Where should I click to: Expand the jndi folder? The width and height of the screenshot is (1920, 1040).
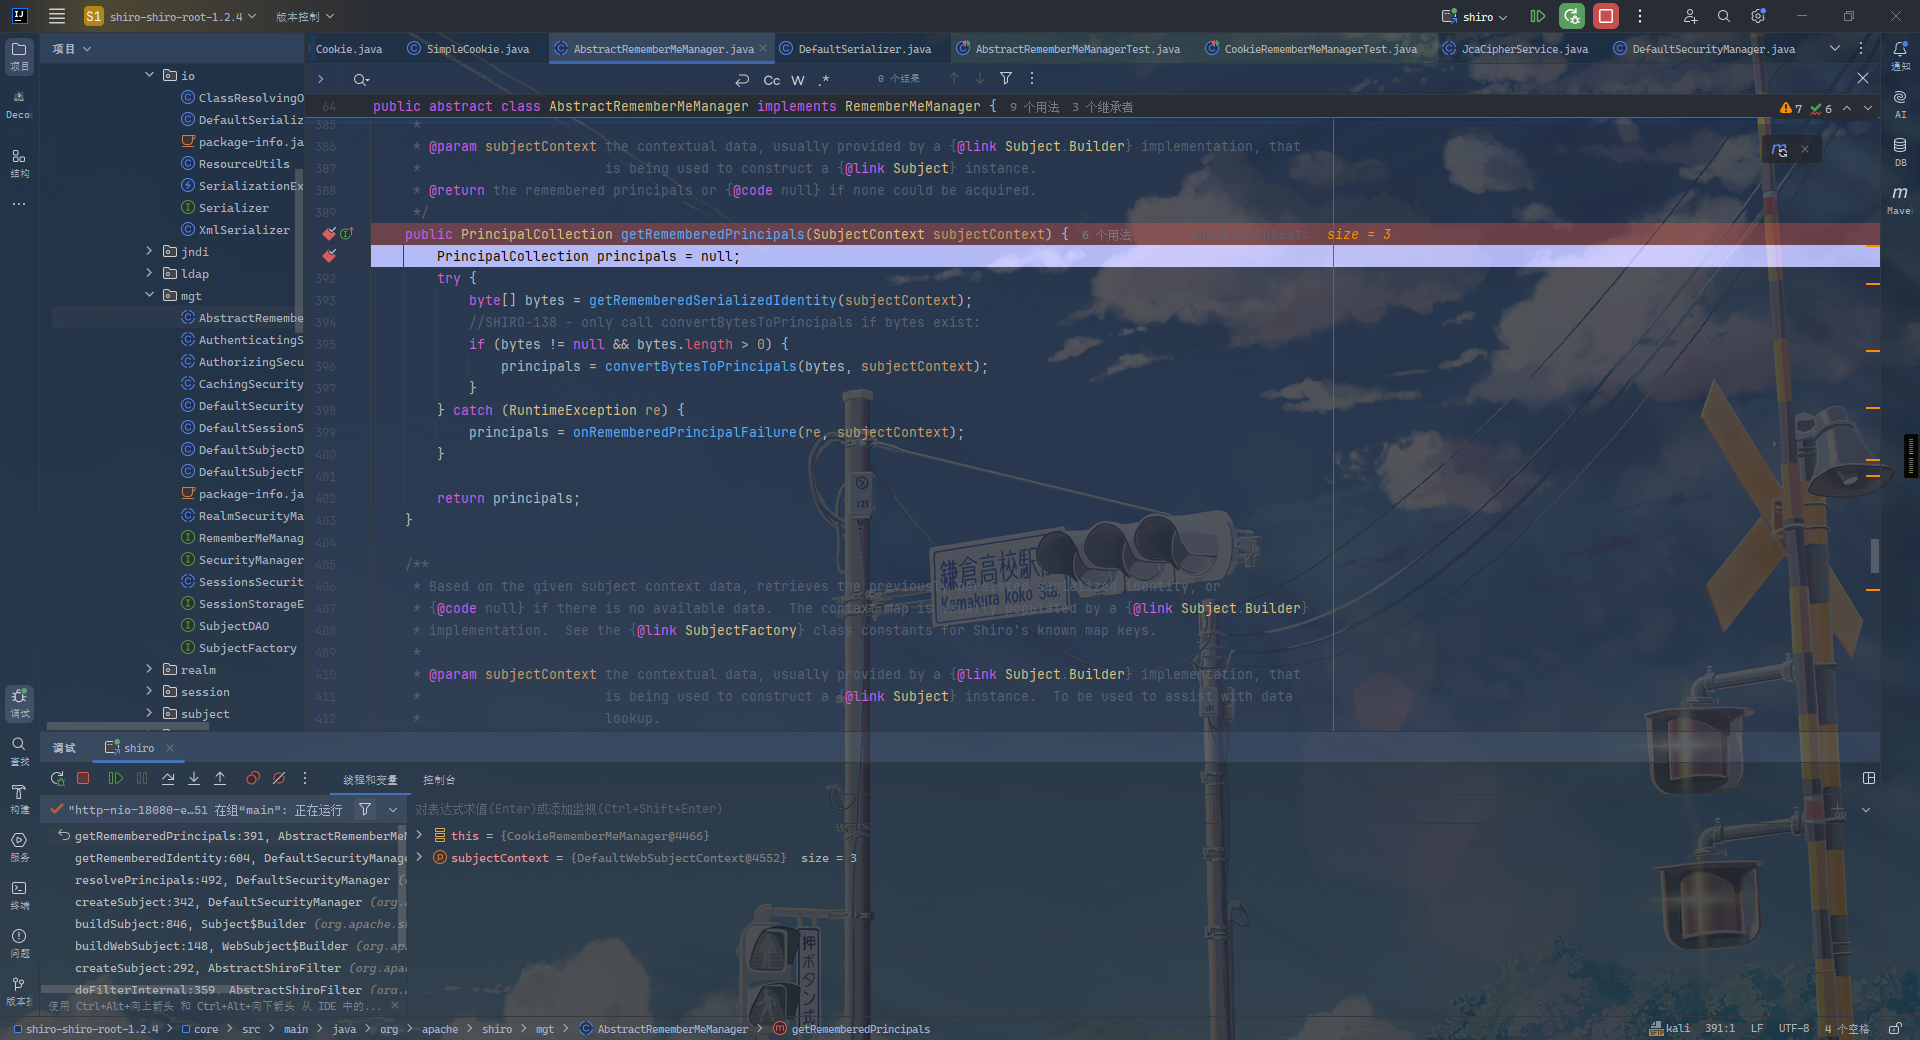[x=149, y=251]
